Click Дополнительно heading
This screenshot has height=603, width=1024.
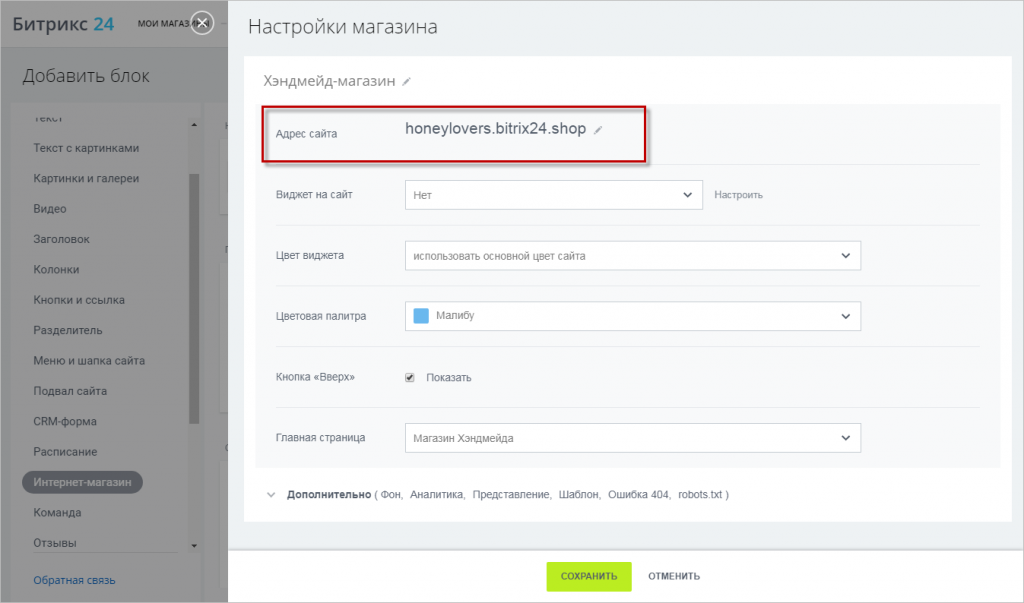tap(328, 495)
